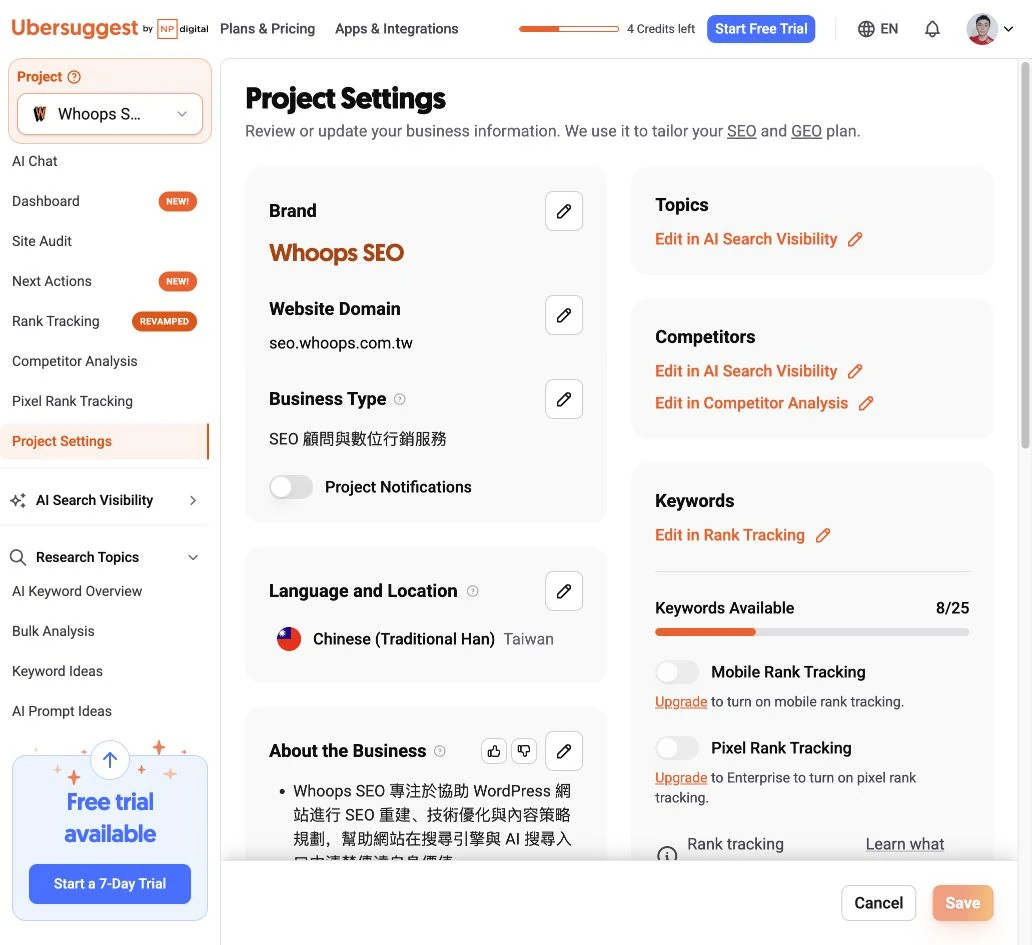The height and width of the screenshot is (945, 1032).
Task: Collapse the Research Topics section
Action: [193, 557]
